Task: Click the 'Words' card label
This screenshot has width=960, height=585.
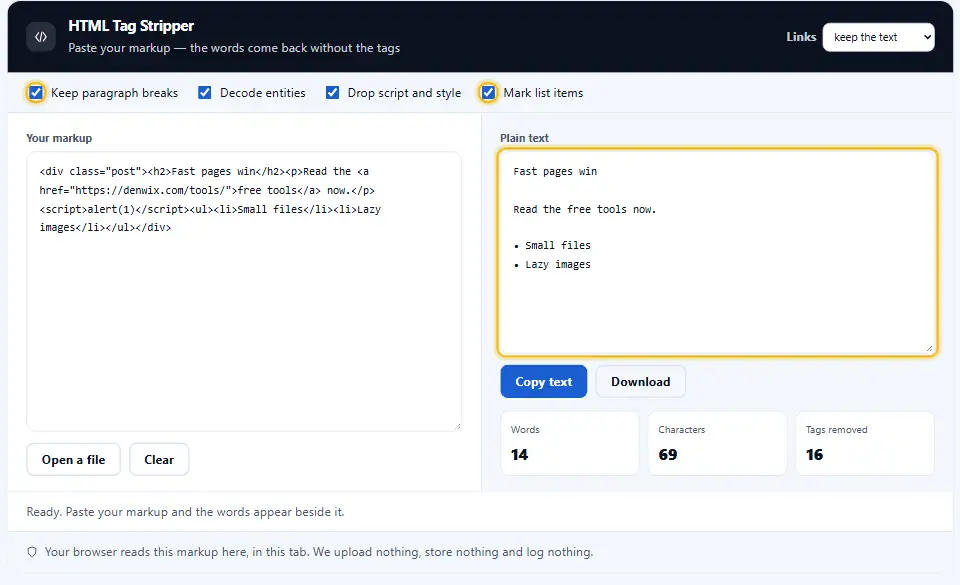Action: point(525,430)
